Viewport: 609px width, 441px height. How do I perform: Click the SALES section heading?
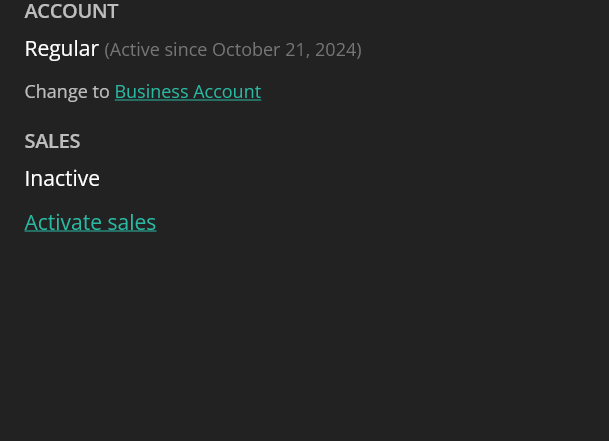[x=52, y=141]
